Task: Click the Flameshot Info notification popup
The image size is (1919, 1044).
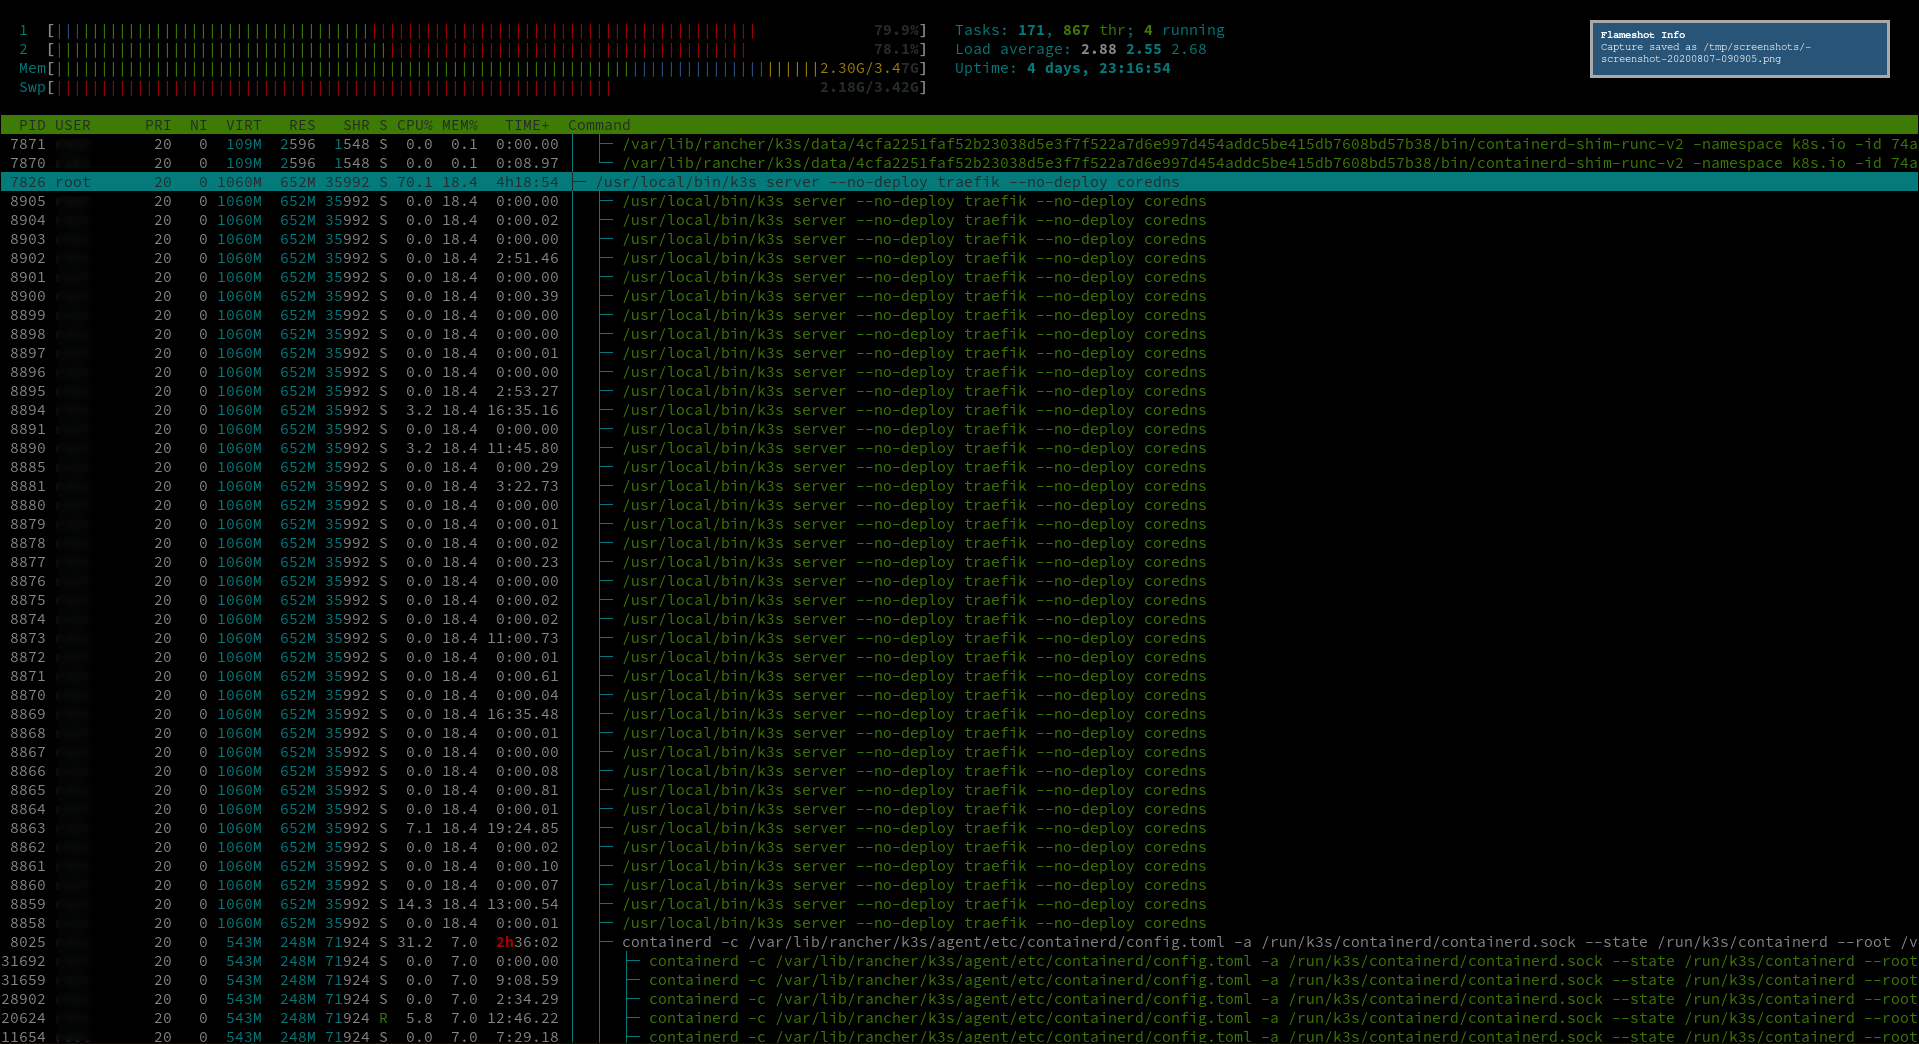Action: click(1738, 48)
